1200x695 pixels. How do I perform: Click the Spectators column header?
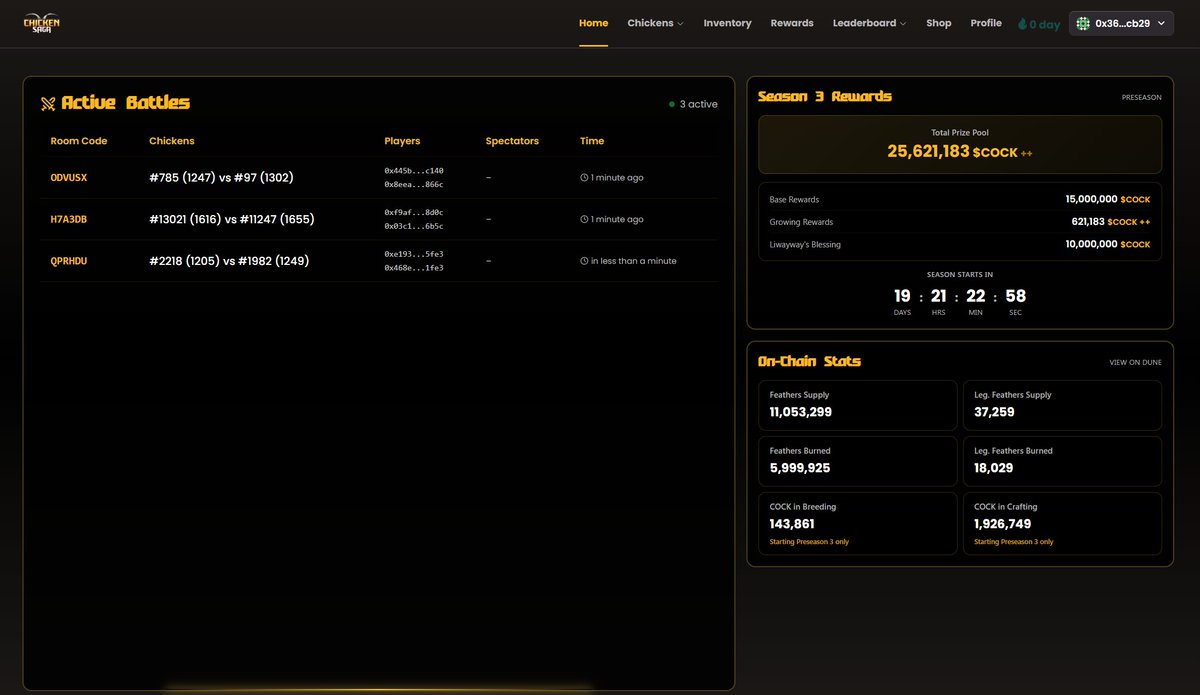(512, 141)
